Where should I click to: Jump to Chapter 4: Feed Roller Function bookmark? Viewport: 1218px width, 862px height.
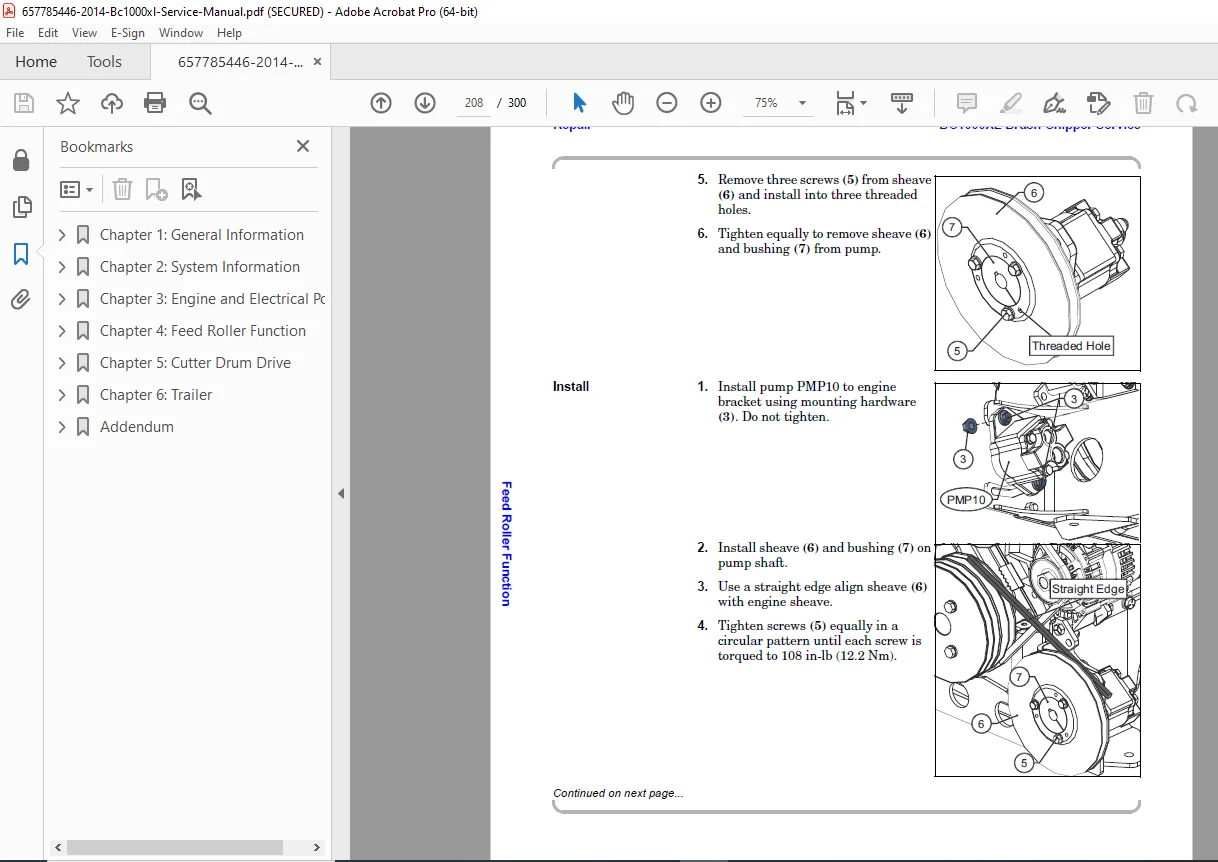(x=203, y=331)
